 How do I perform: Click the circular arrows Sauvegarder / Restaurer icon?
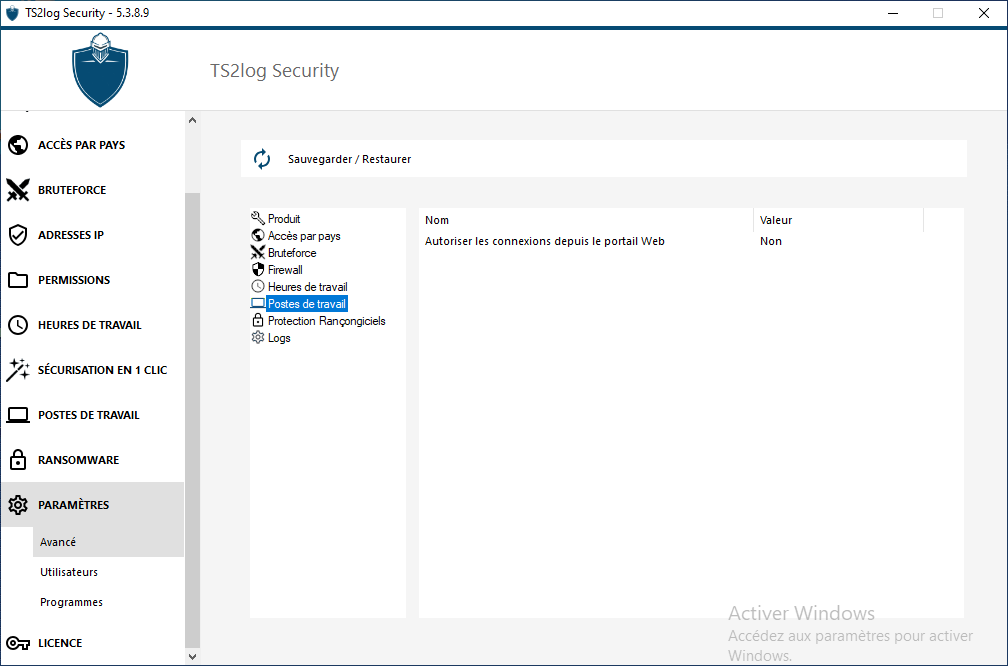[262, 159]
